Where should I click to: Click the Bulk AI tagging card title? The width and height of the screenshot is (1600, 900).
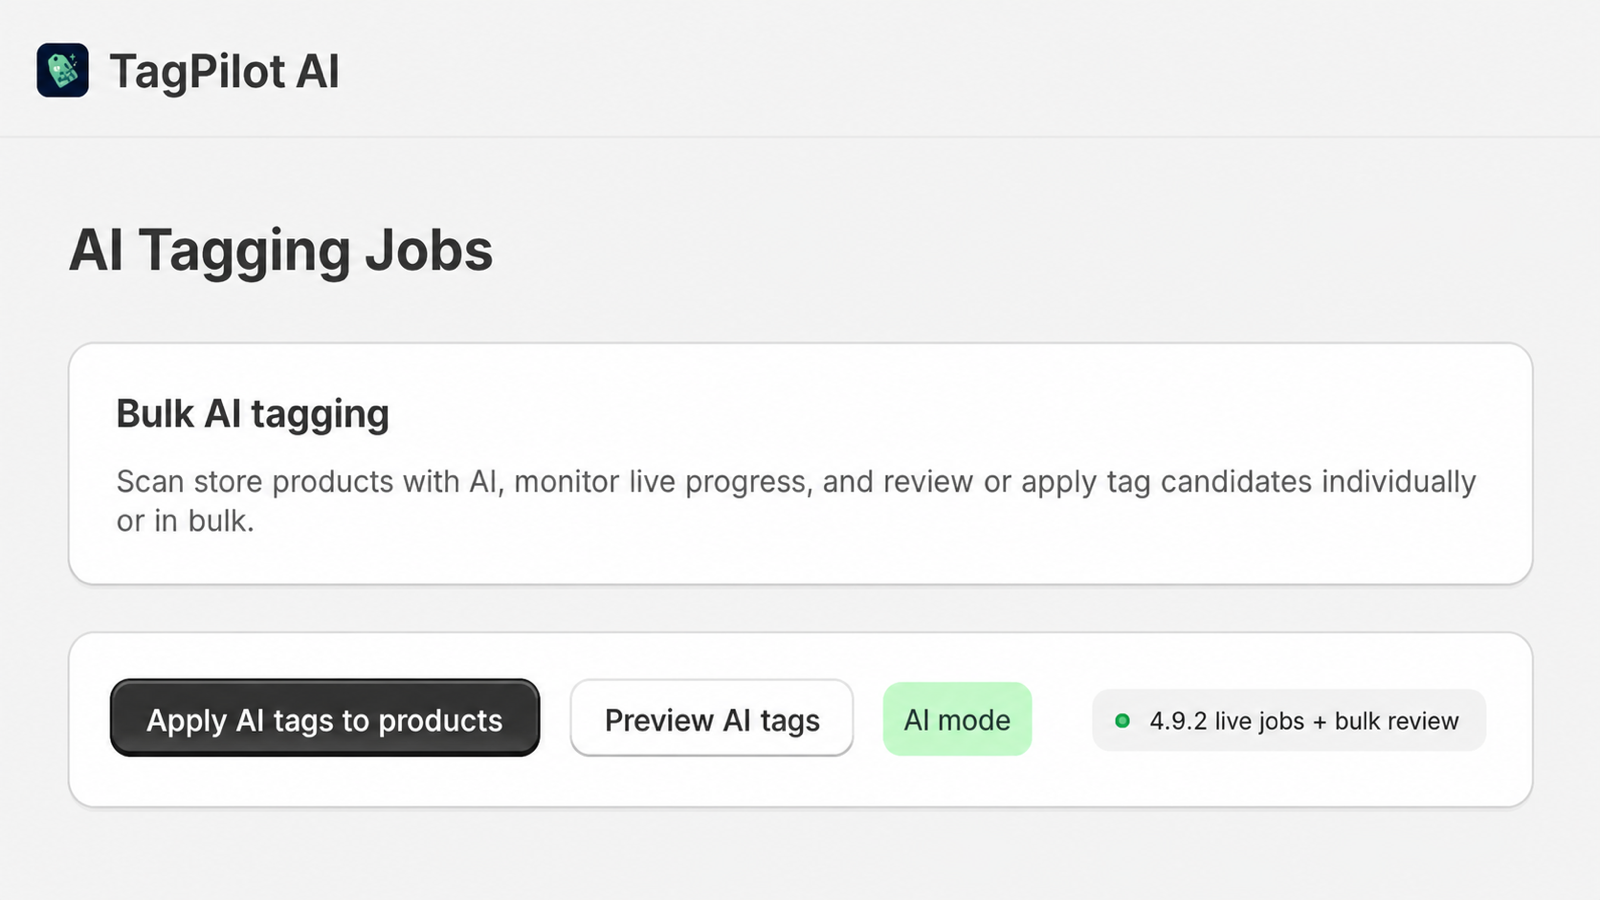pos(253,414)
